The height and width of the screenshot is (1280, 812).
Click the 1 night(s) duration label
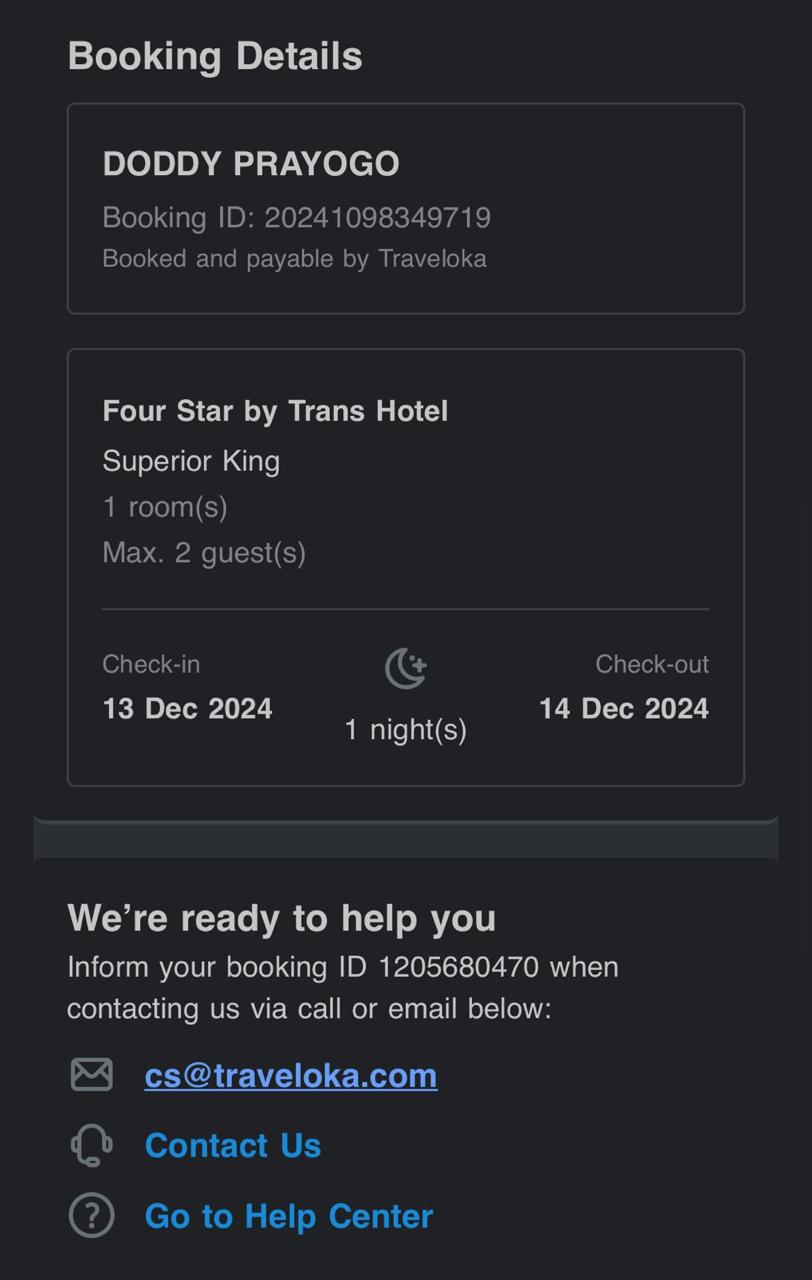coord(405,730)
